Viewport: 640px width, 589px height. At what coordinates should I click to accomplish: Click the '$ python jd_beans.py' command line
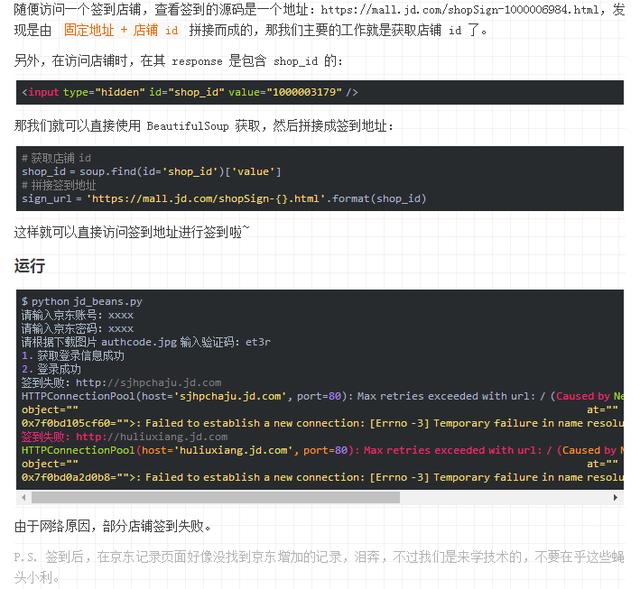pyautogui.click(x=82, y=302)
